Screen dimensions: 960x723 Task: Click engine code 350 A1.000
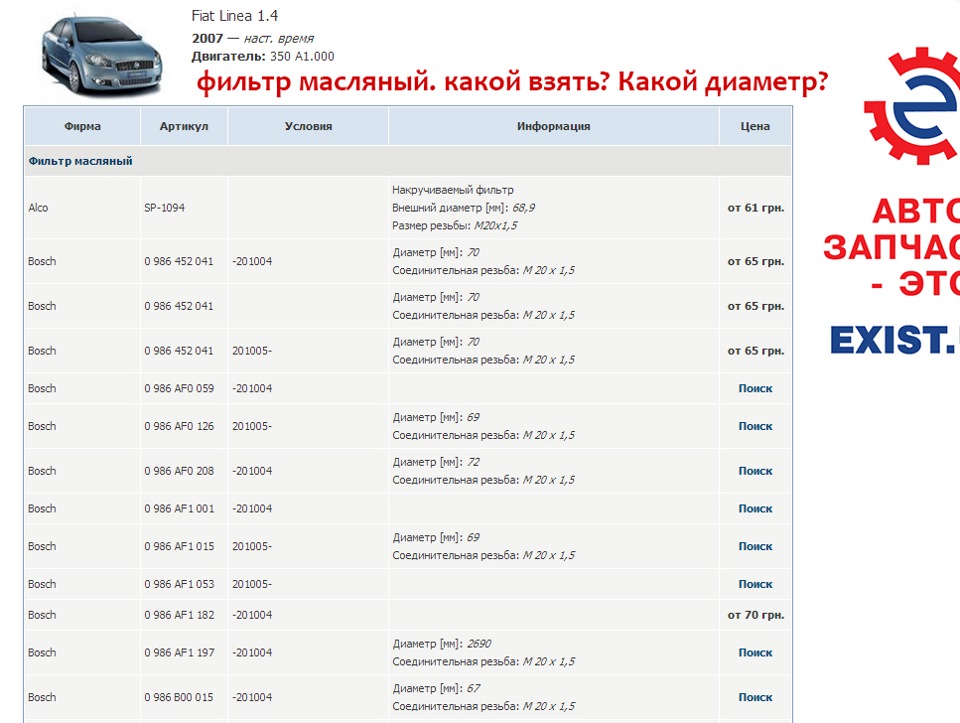(302, 56)
